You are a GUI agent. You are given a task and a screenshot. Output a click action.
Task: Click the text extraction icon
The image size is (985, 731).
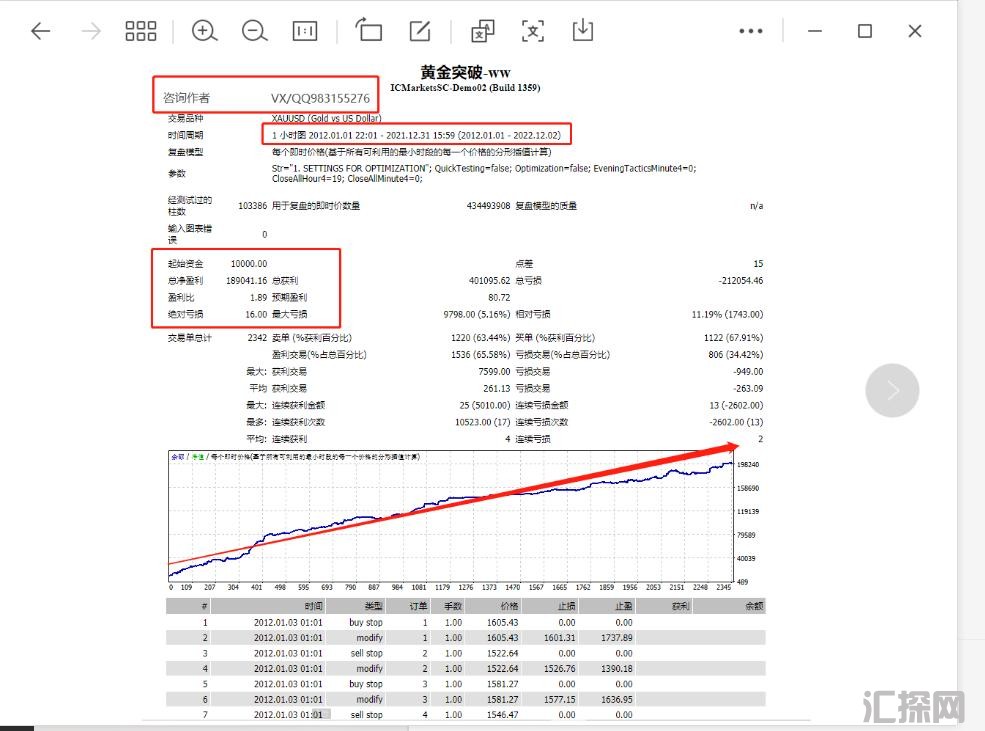483,31
